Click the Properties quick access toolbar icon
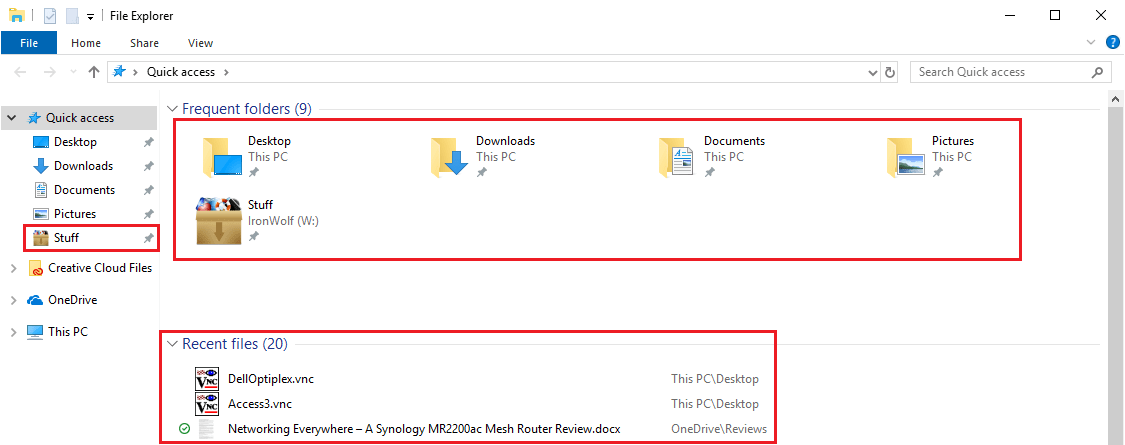1125x445 pixels. point(50,15)
